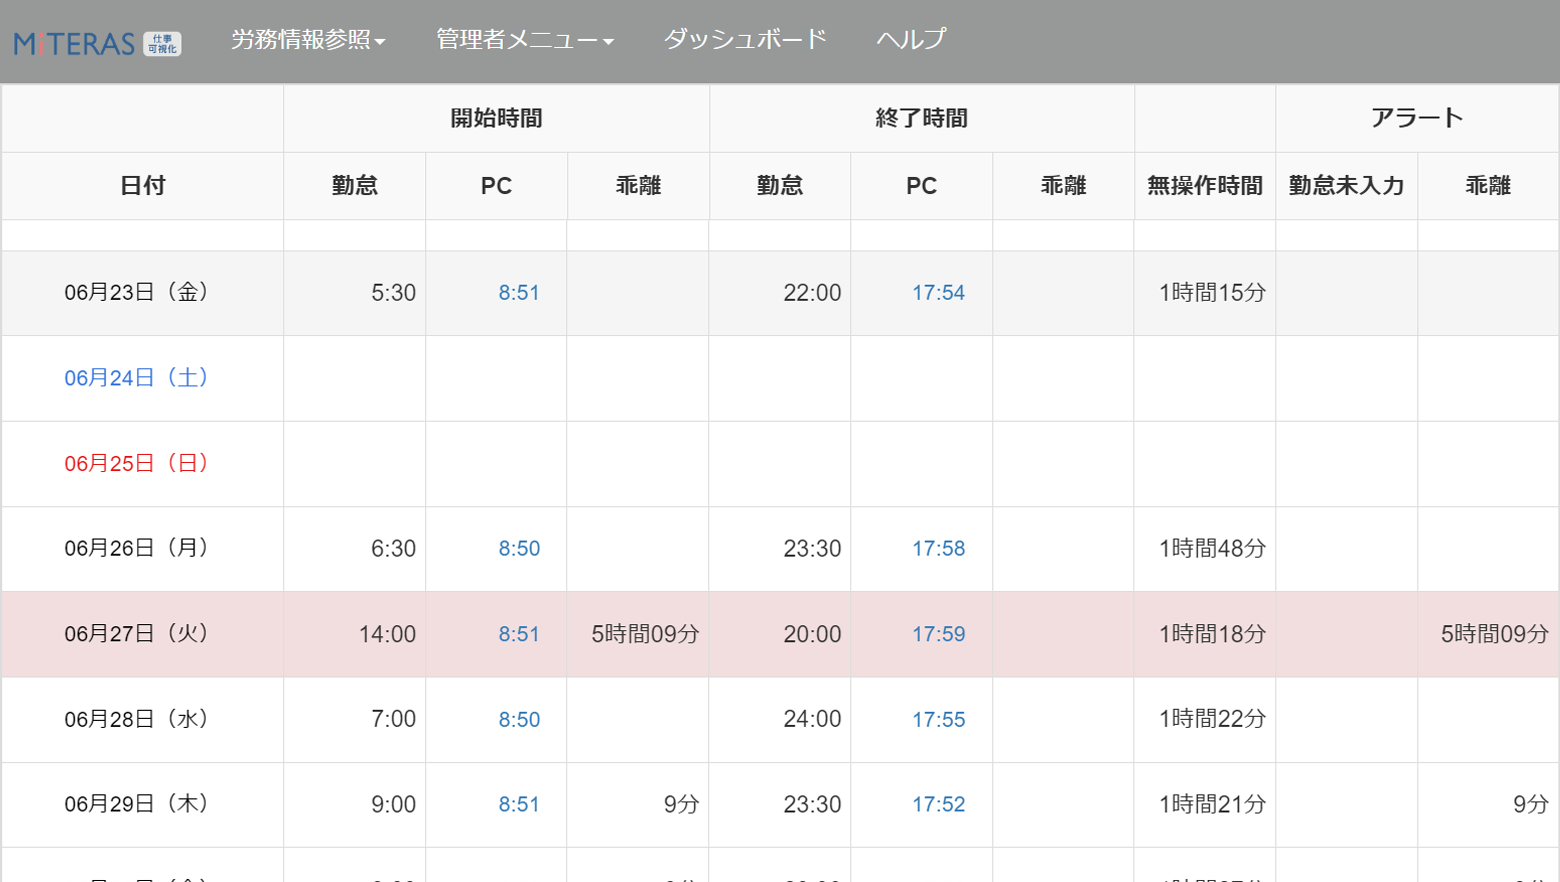Screen dimensions: 1560x882
Task: Click the 06月25日(日) date cell
Action: click(x=136, y=464)
